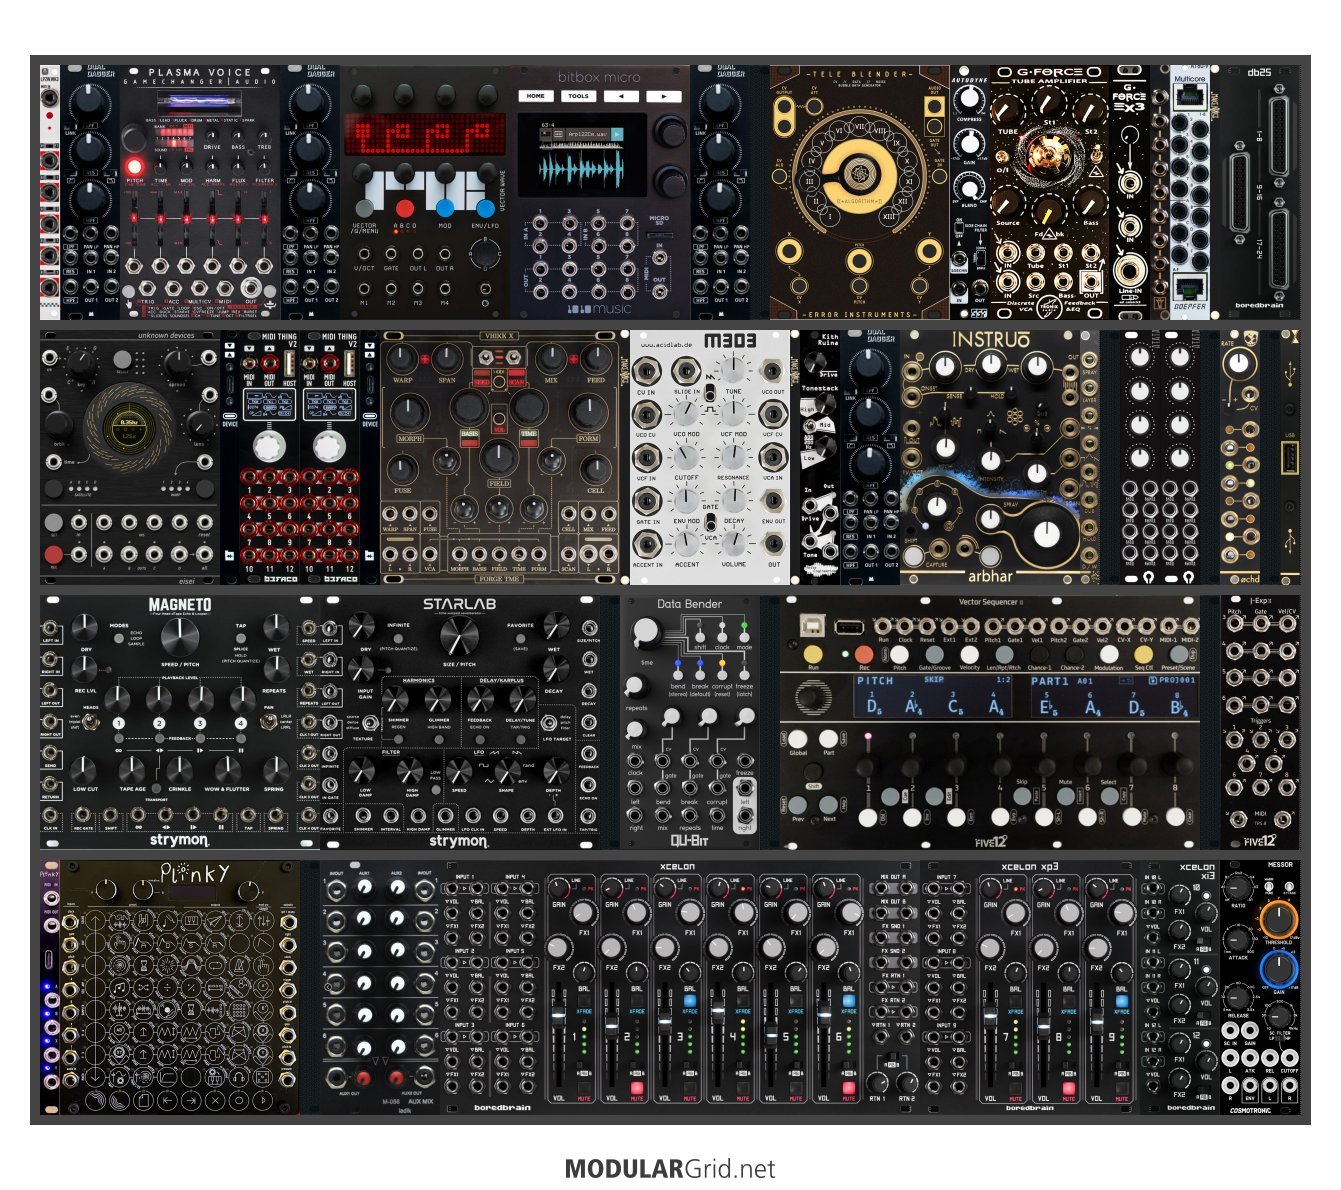
Task: Click the RTN 1 knob on Xcelon
Action: (877, 1082)
